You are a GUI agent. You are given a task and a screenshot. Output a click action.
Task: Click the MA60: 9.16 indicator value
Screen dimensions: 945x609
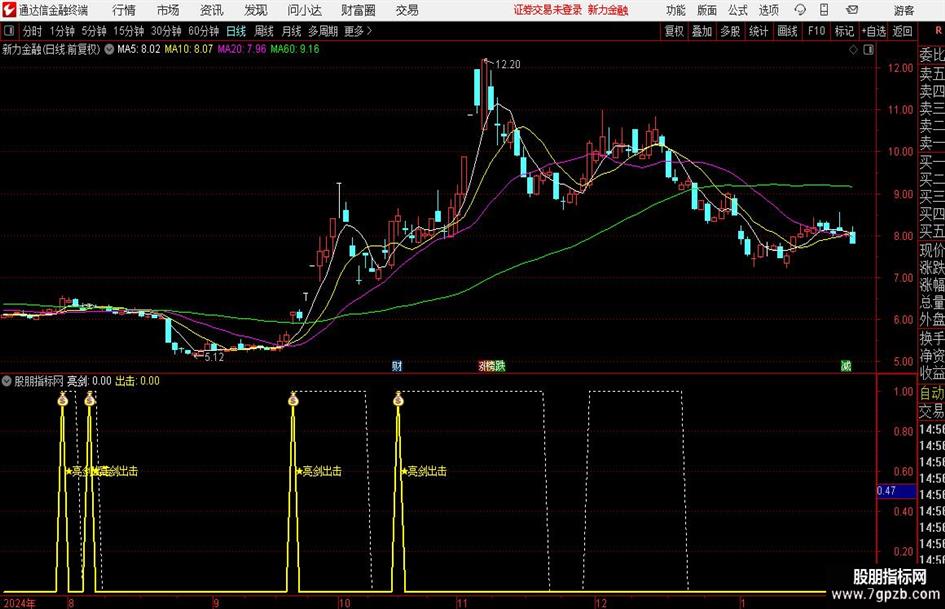tap(295, 49)
